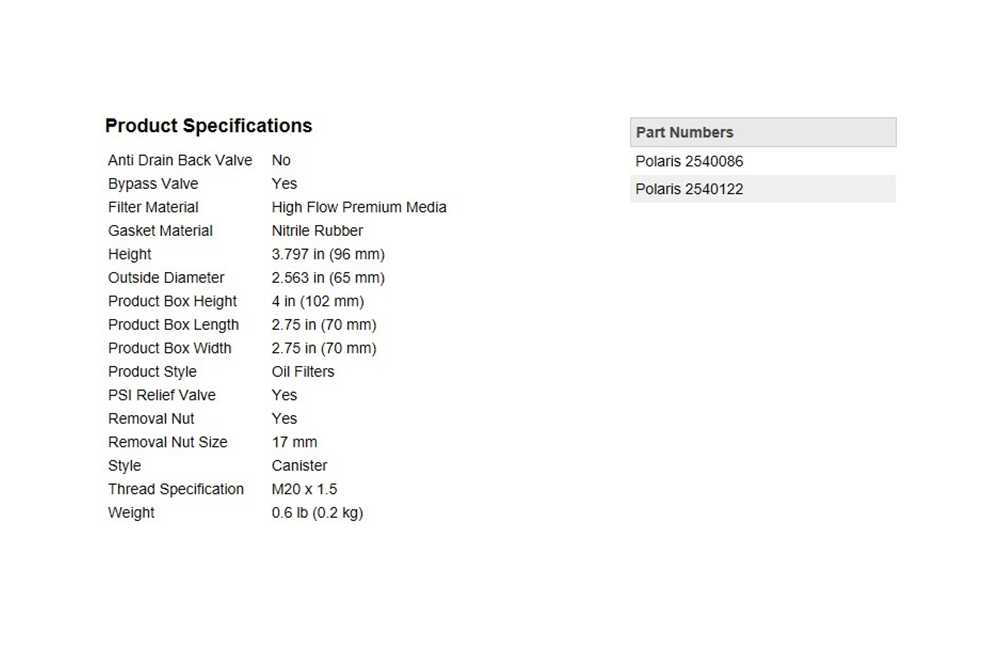Select the Part Numbers table header

(x=763, y=132)
